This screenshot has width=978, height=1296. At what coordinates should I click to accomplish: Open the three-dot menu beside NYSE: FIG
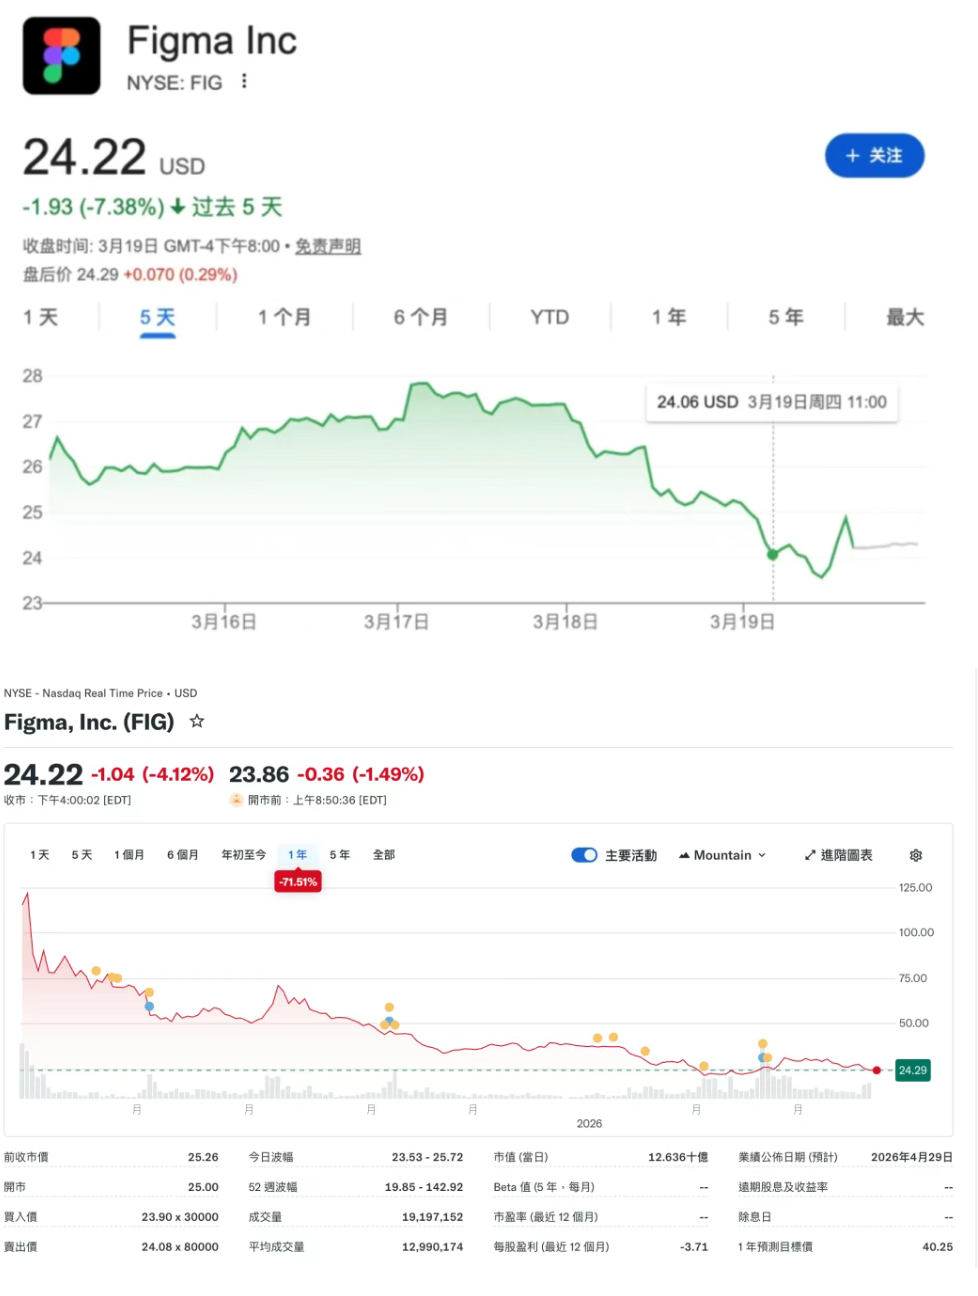click(x=244, y=82)
